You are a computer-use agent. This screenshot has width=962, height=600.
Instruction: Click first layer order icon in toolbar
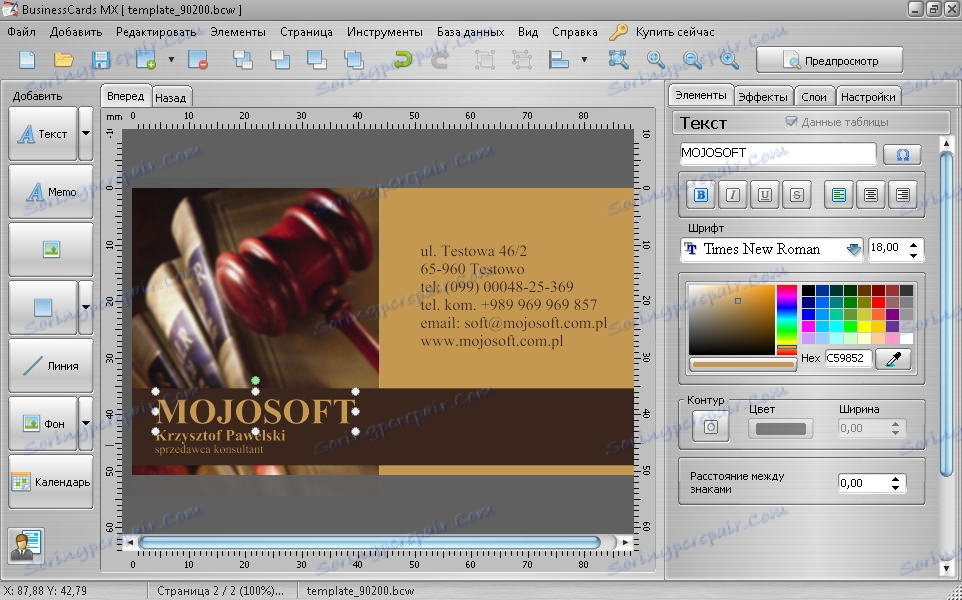point(243,60)
